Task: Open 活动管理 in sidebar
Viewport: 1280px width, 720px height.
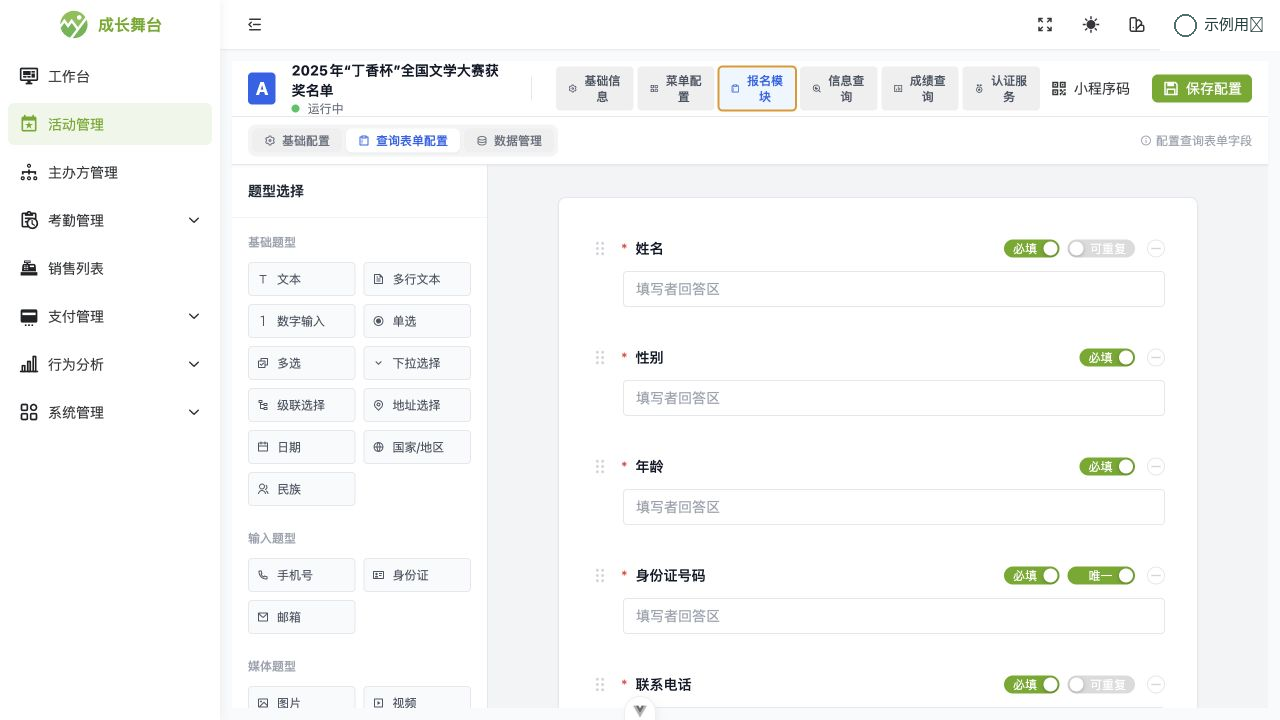Action: pyautogui.click(x=110, y=124)
